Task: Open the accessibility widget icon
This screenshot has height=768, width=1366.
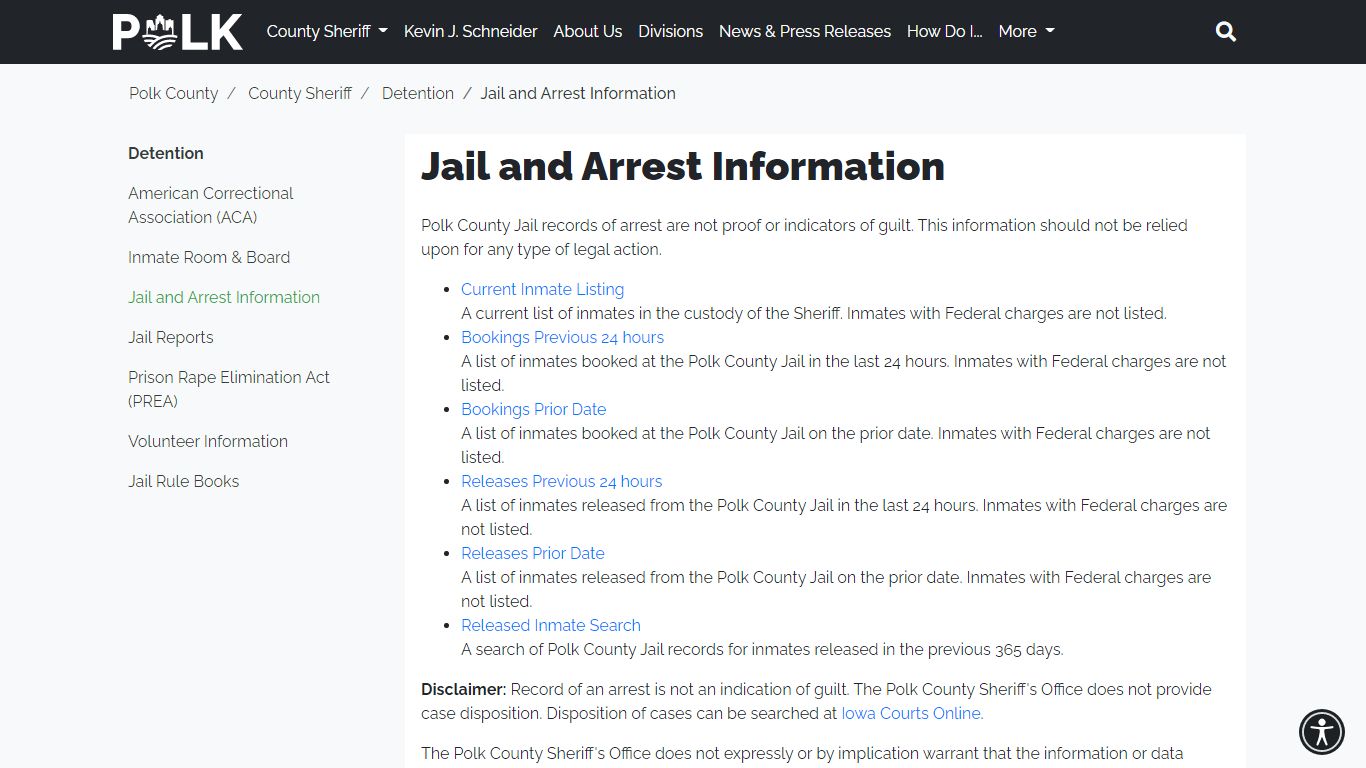Action: click(x=1322, y=732)
